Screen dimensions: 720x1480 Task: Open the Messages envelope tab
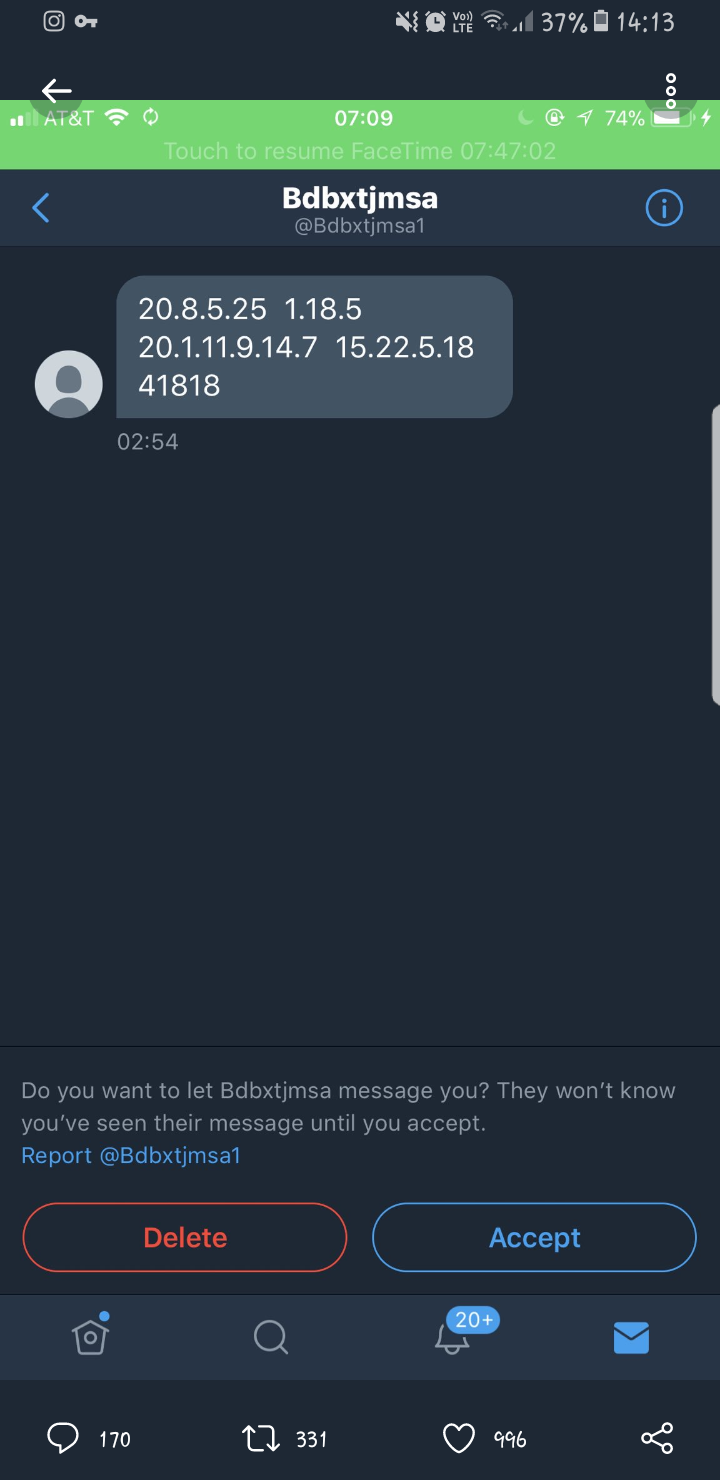tap(631, 1337)
